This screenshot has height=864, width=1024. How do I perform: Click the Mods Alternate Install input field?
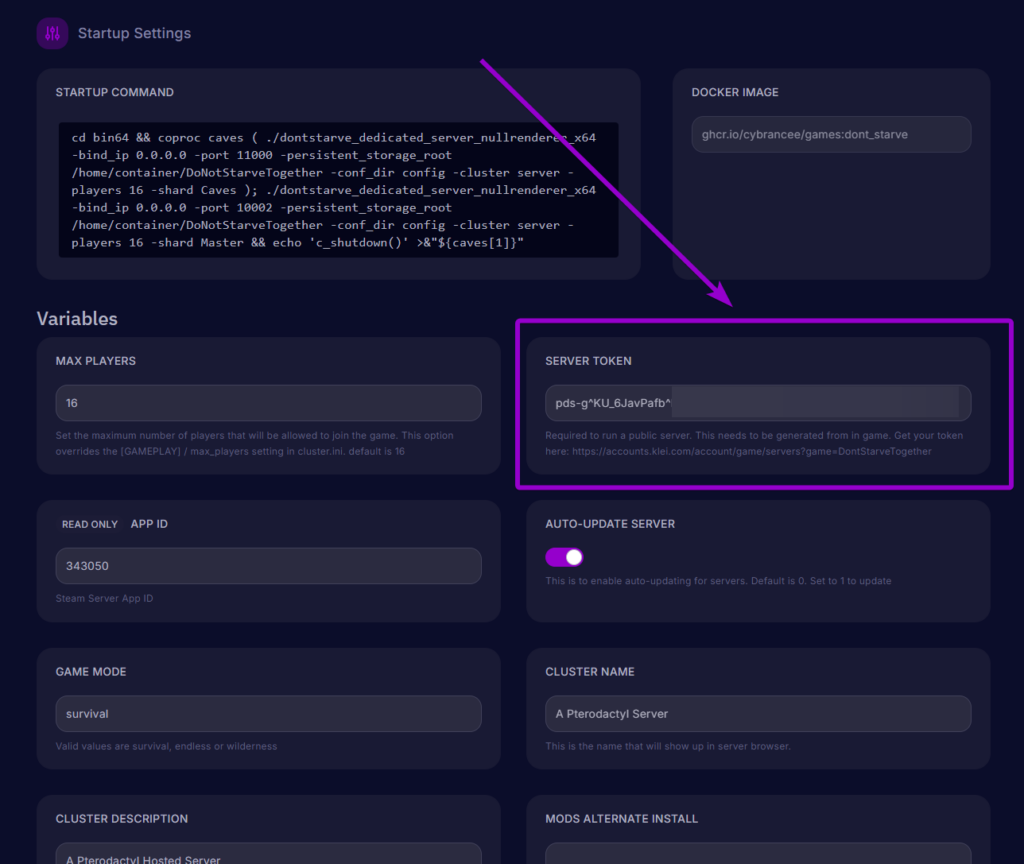pos(758,854)
